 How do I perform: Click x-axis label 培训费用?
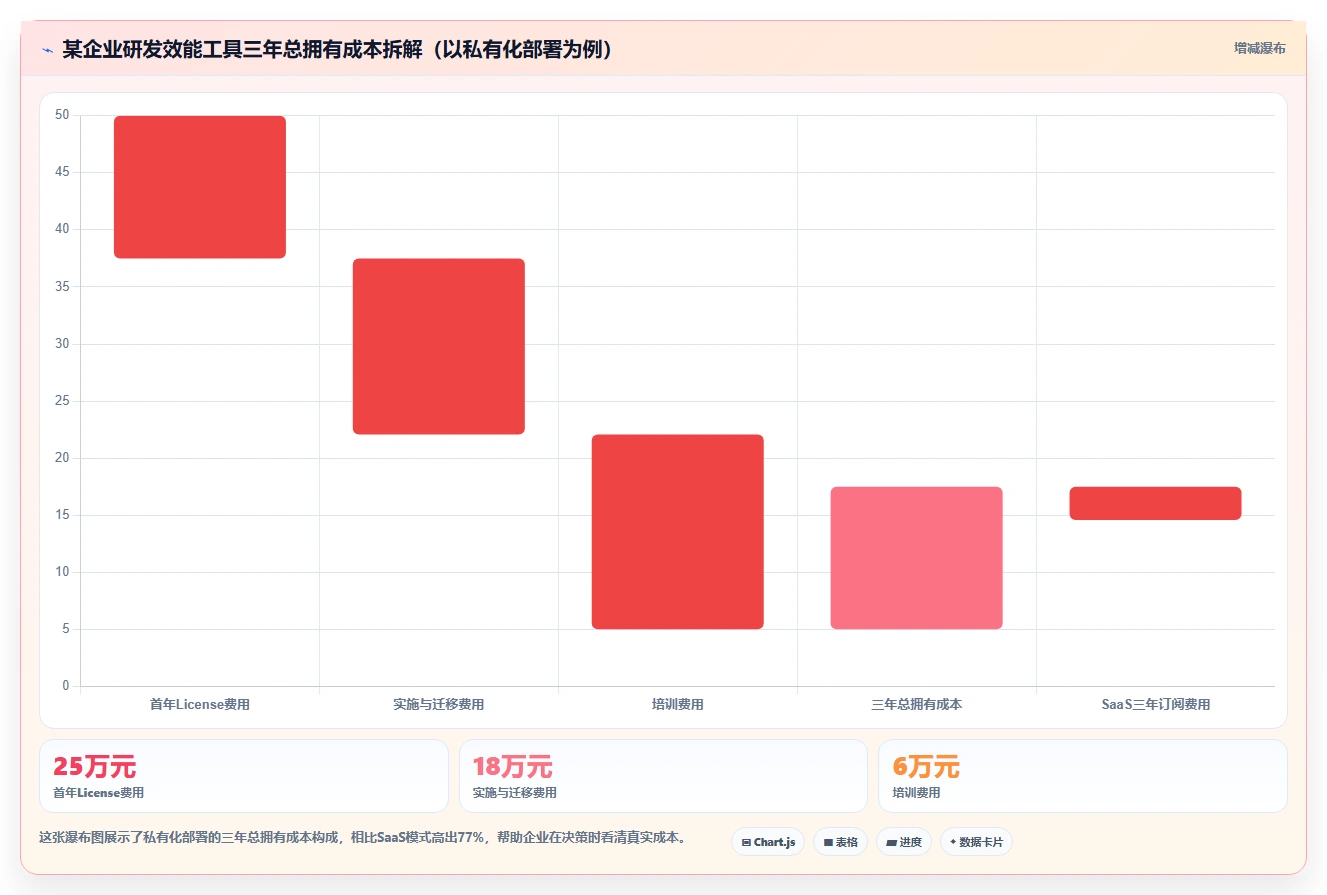click(678, 704)
